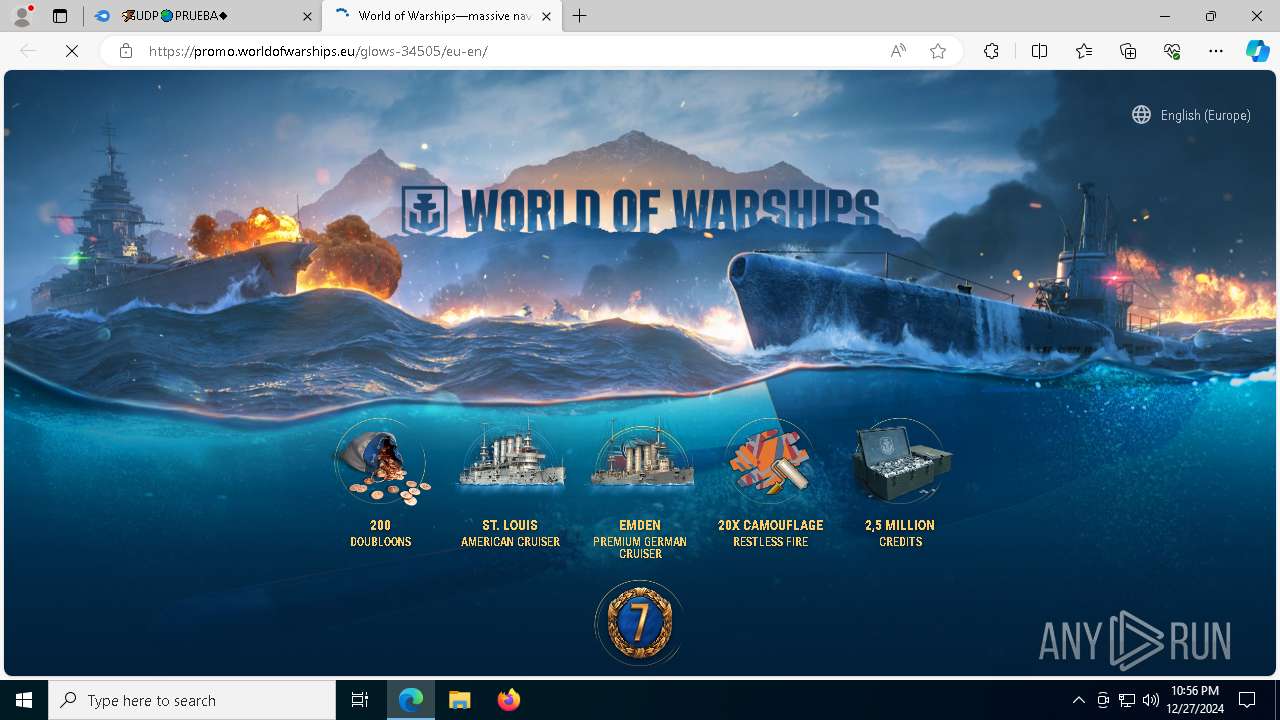Screen dimensions: 1280x720
Task: Add this page to favorites star
Action: [x=938, y=51]
